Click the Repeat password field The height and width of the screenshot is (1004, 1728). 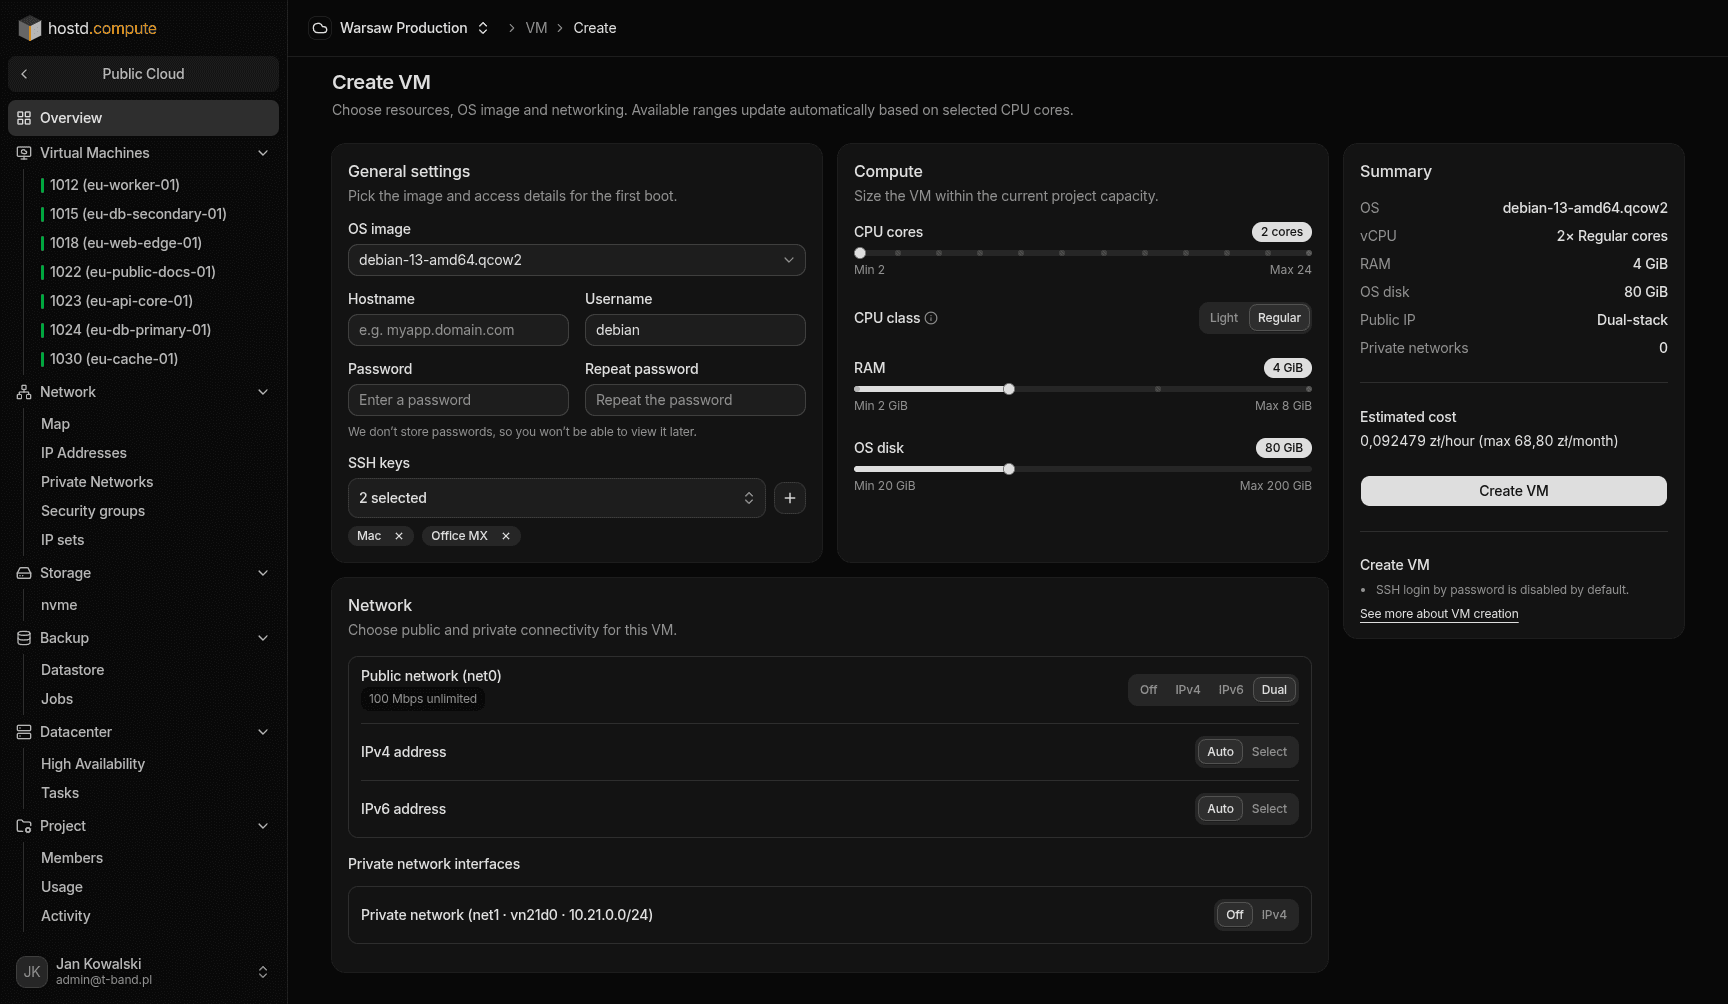(x=695, y=400)
